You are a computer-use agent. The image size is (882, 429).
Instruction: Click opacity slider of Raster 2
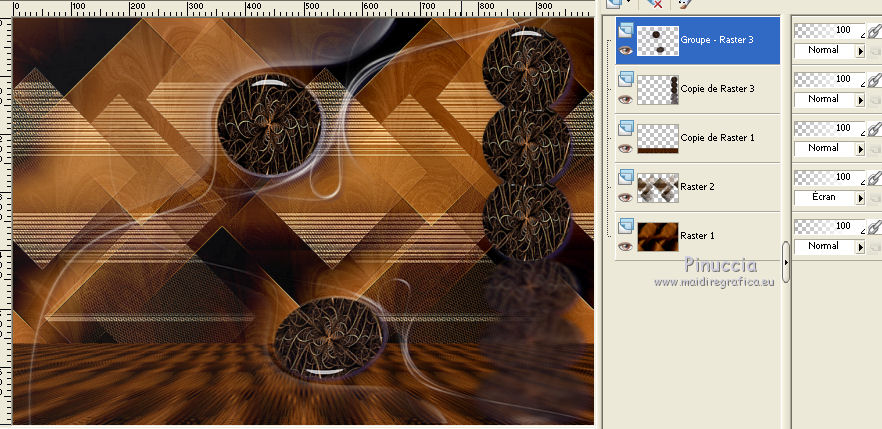tap(830, 178)
